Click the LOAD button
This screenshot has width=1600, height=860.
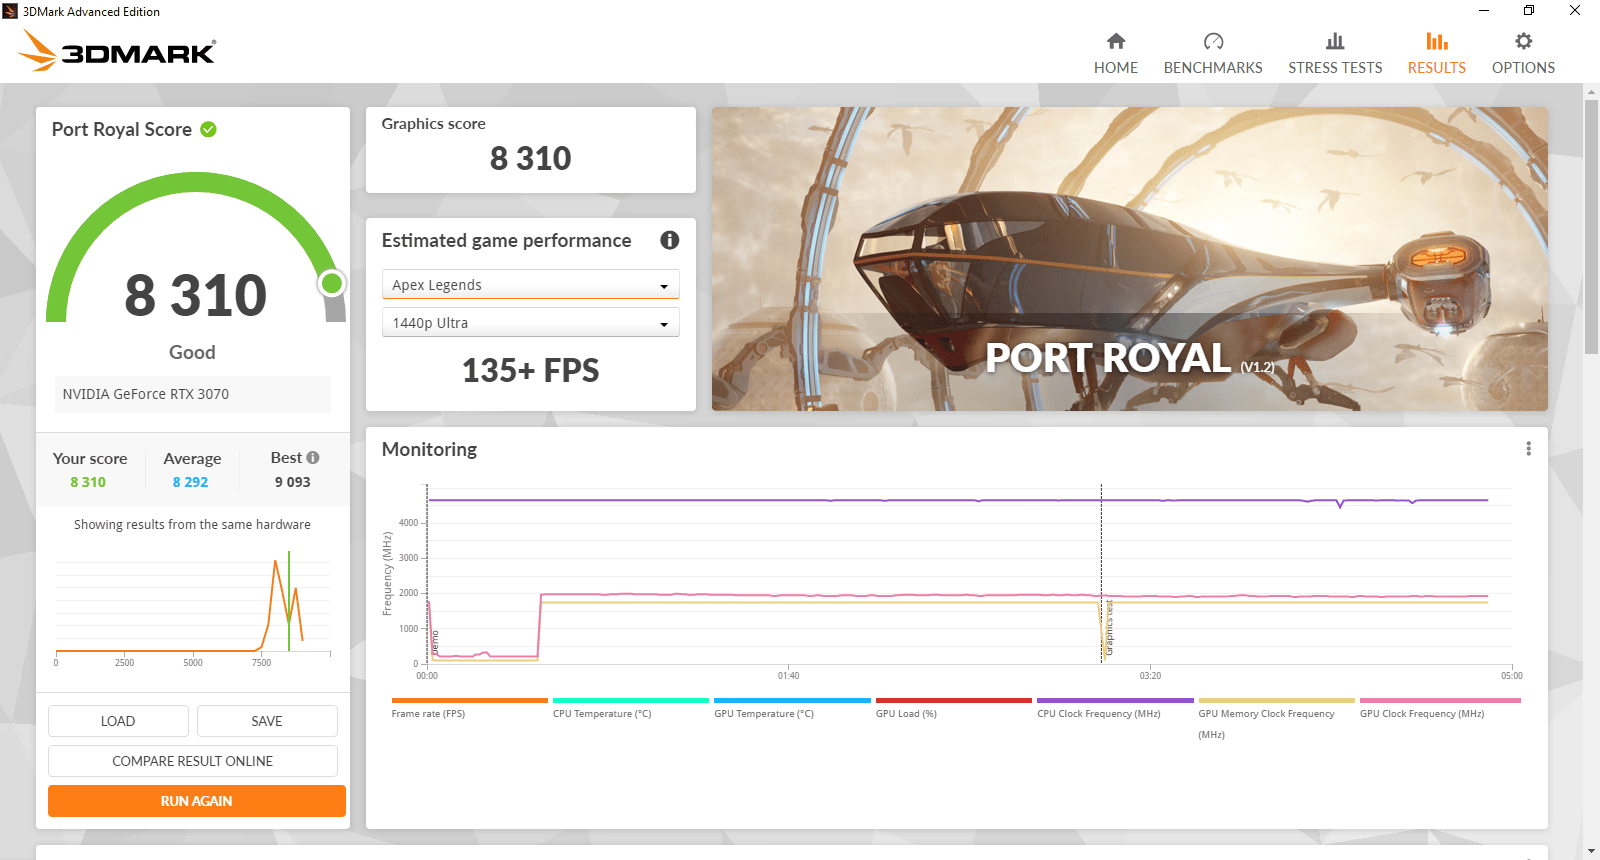[118, 721]
